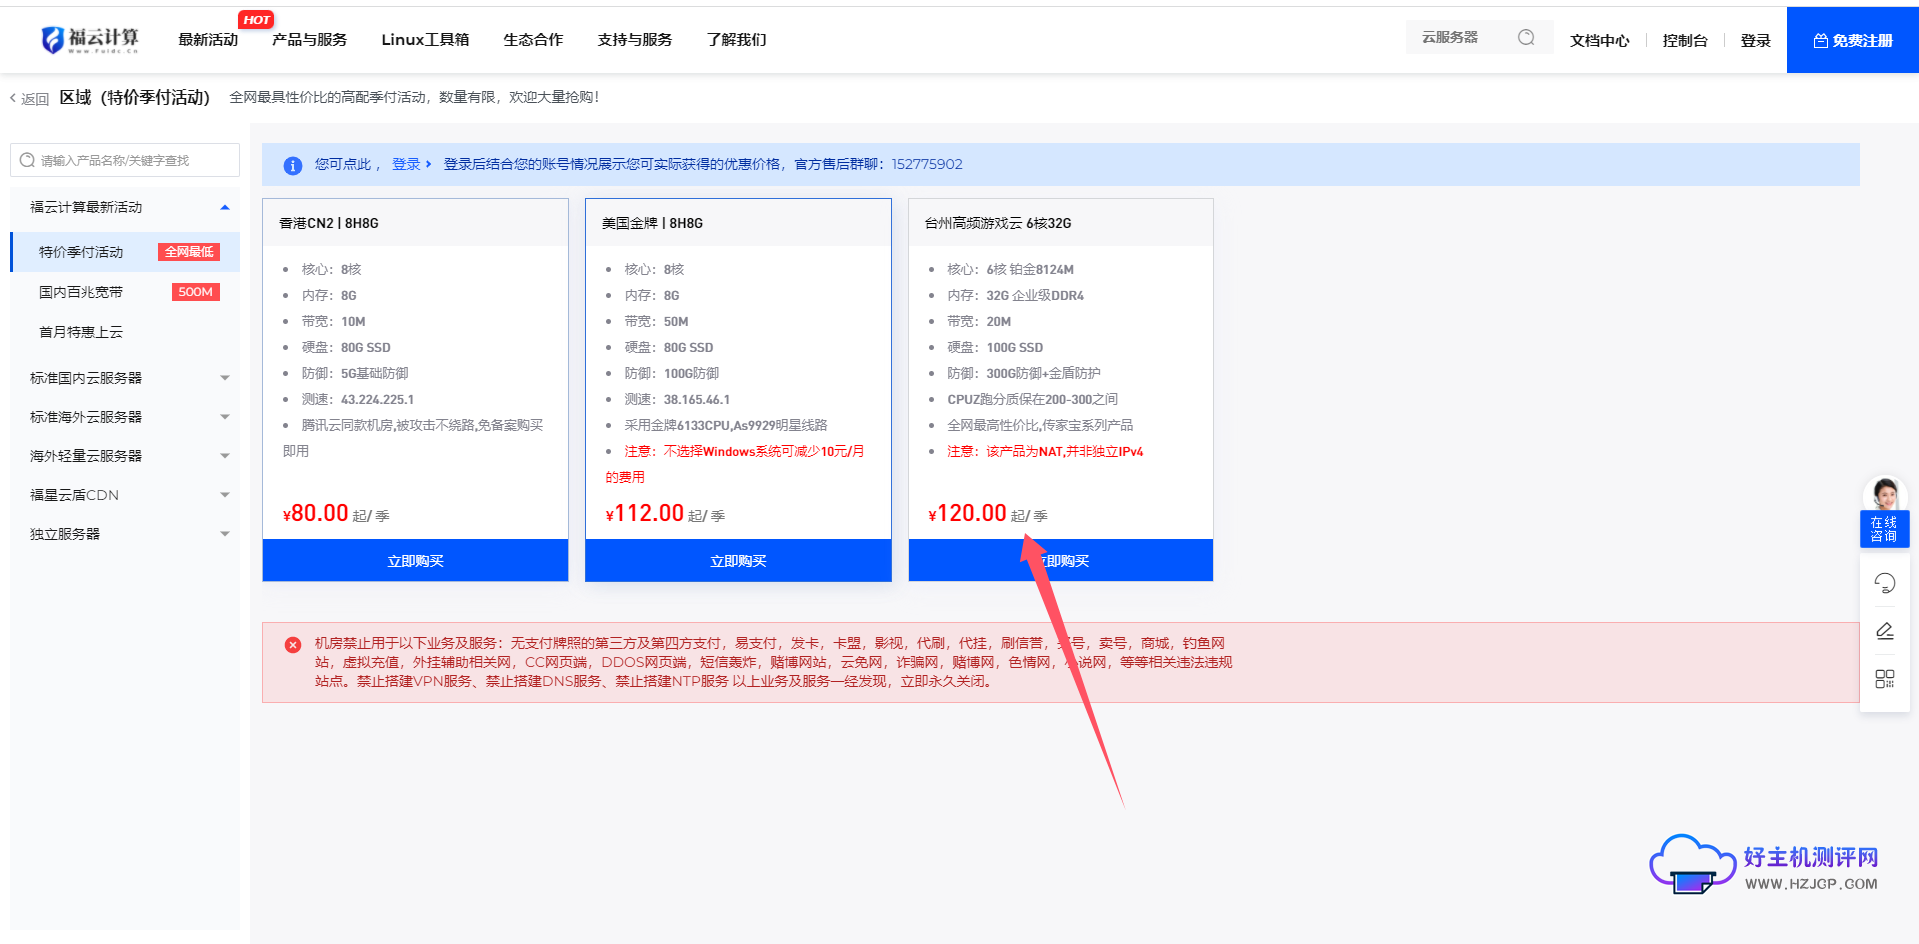Click the gift icon inside 免费注册 button
1919x944 pixels.
pyautogui.click(x=1819, y=39)
